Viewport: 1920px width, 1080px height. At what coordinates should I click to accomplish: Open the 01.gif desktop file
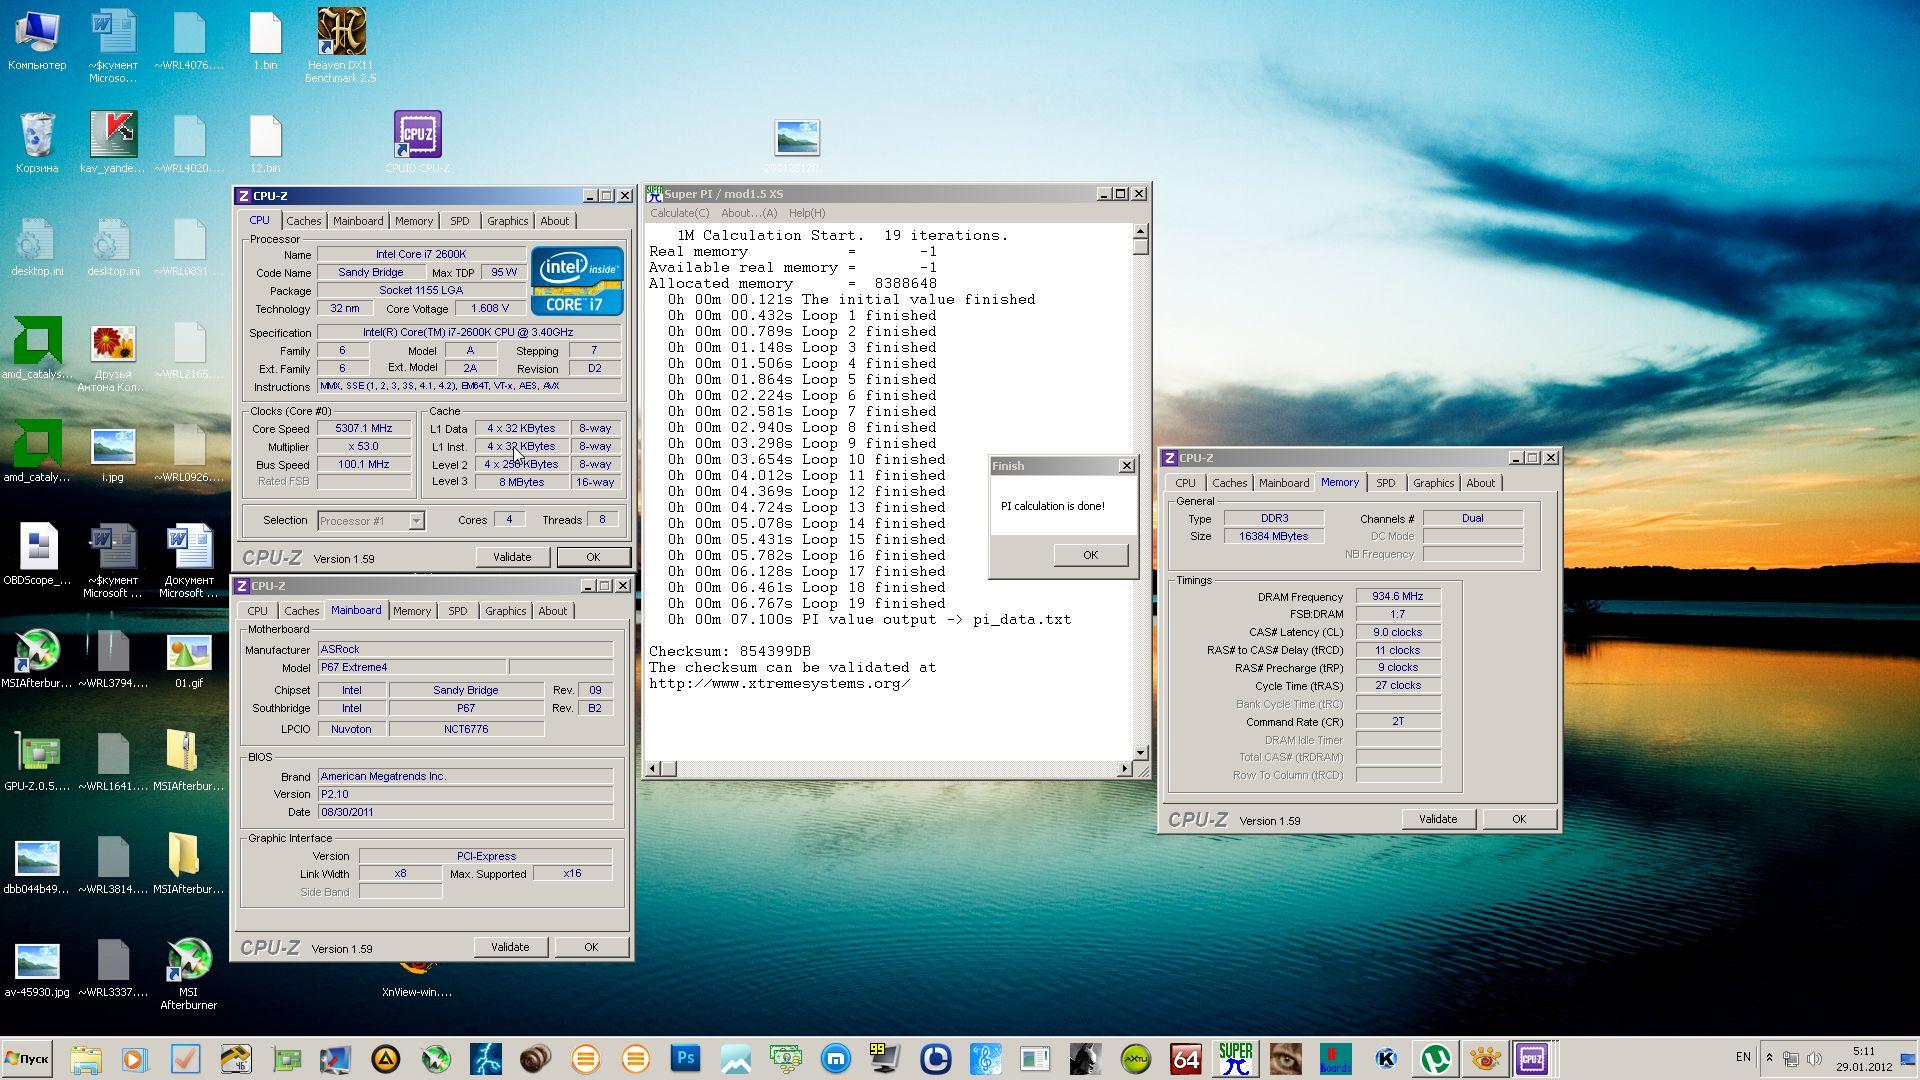189,660
